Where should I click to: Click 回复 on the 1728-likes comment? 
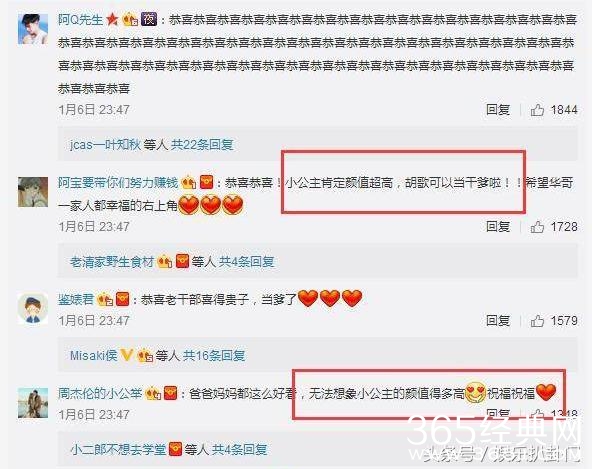click(x=498, y=227)
